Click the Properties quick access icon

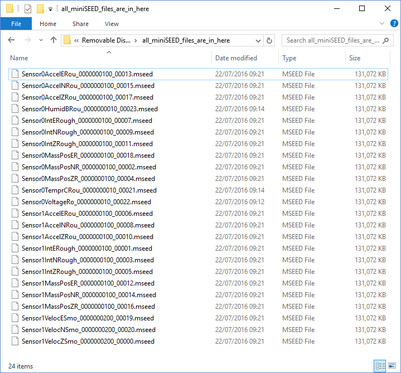click(28, 9)
